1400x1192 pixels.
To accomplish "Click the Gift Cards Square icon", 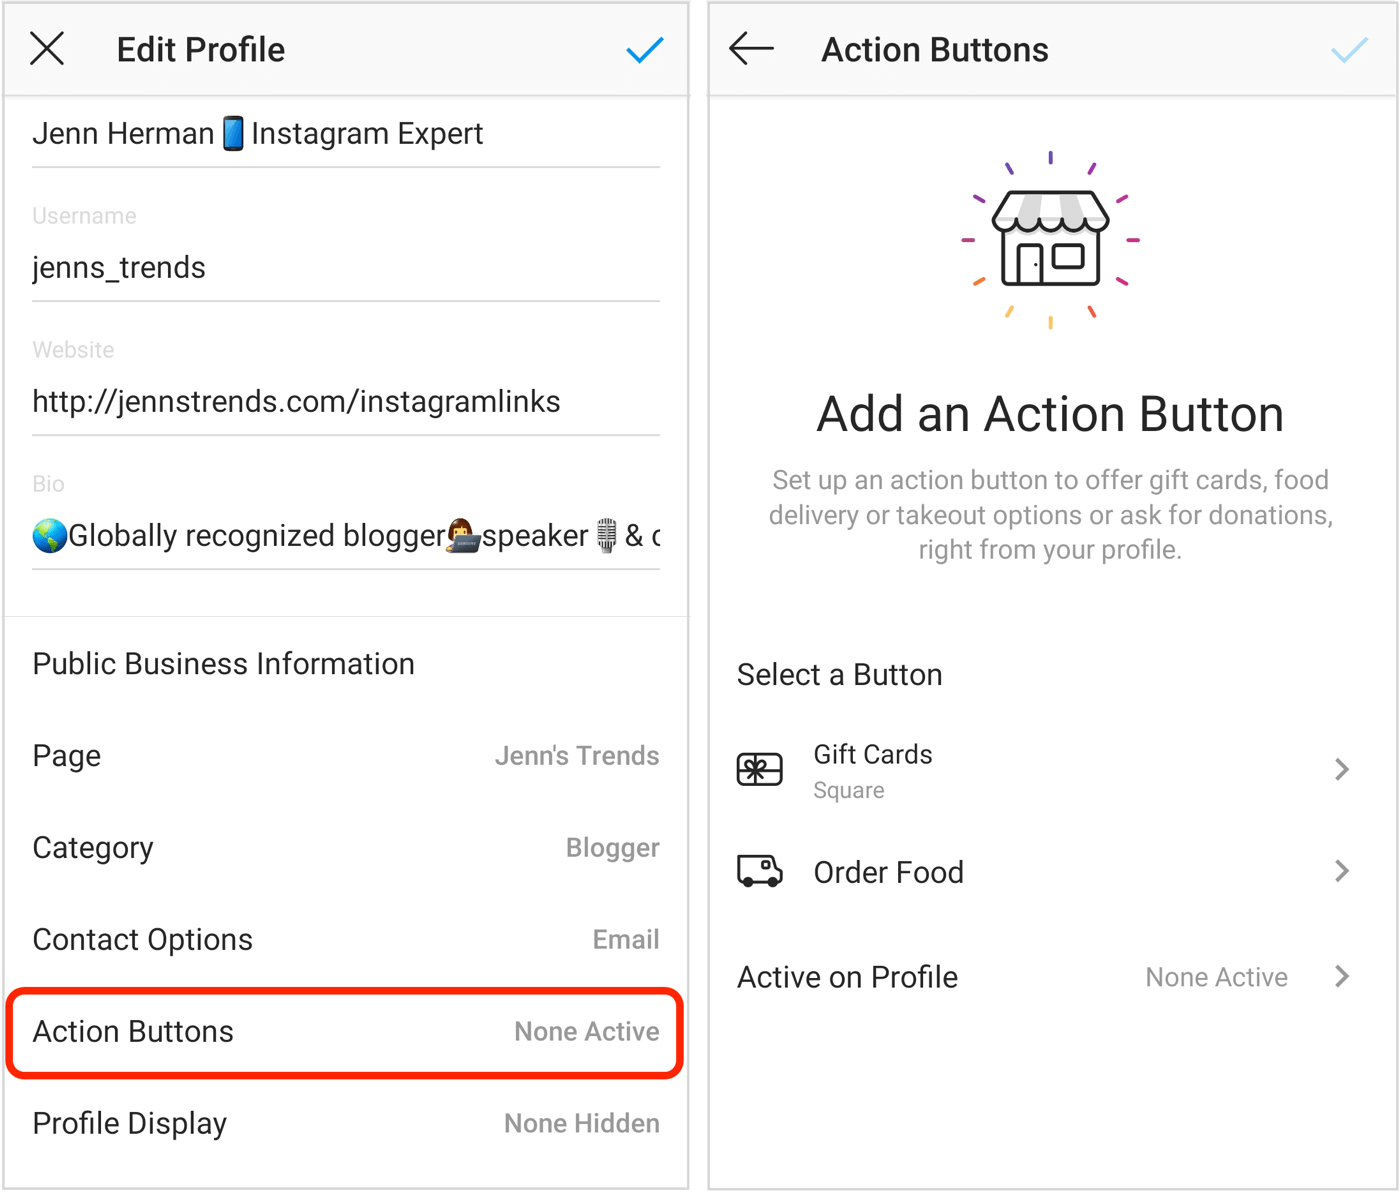I will (x=759, y=769).
